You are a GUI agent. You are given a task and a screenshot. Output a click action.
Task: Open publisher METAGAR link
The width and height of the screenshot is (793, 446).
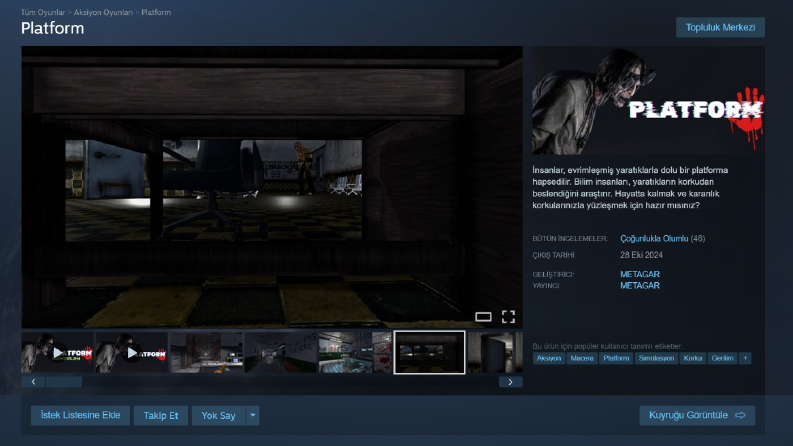[x=640, y=286]
